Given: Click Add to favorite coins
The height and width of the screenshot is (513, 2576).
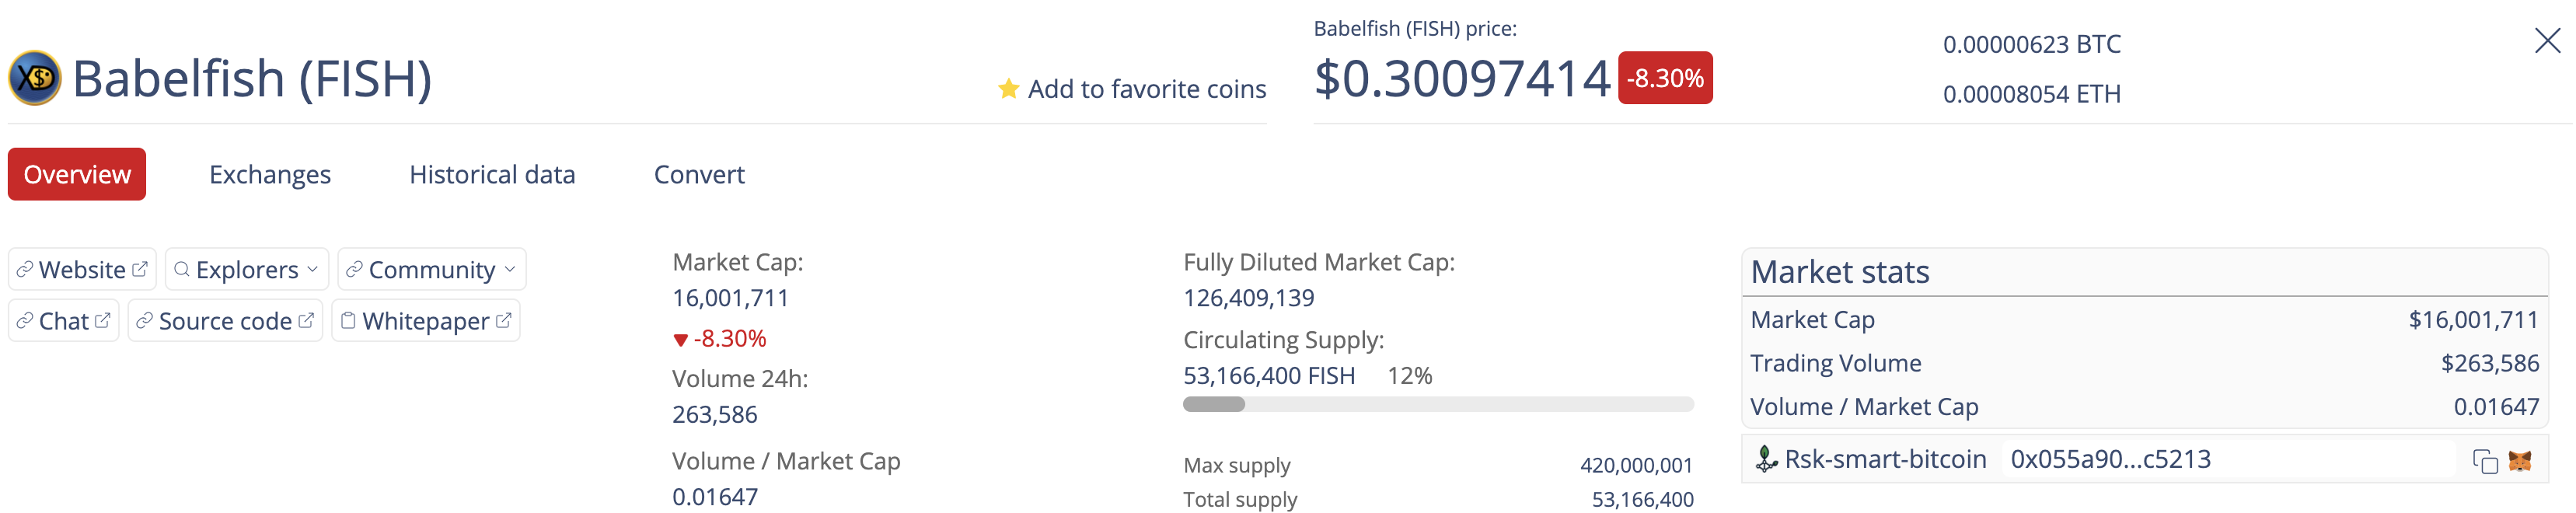Looking at the screenshot, I should tap(1132, 89).
